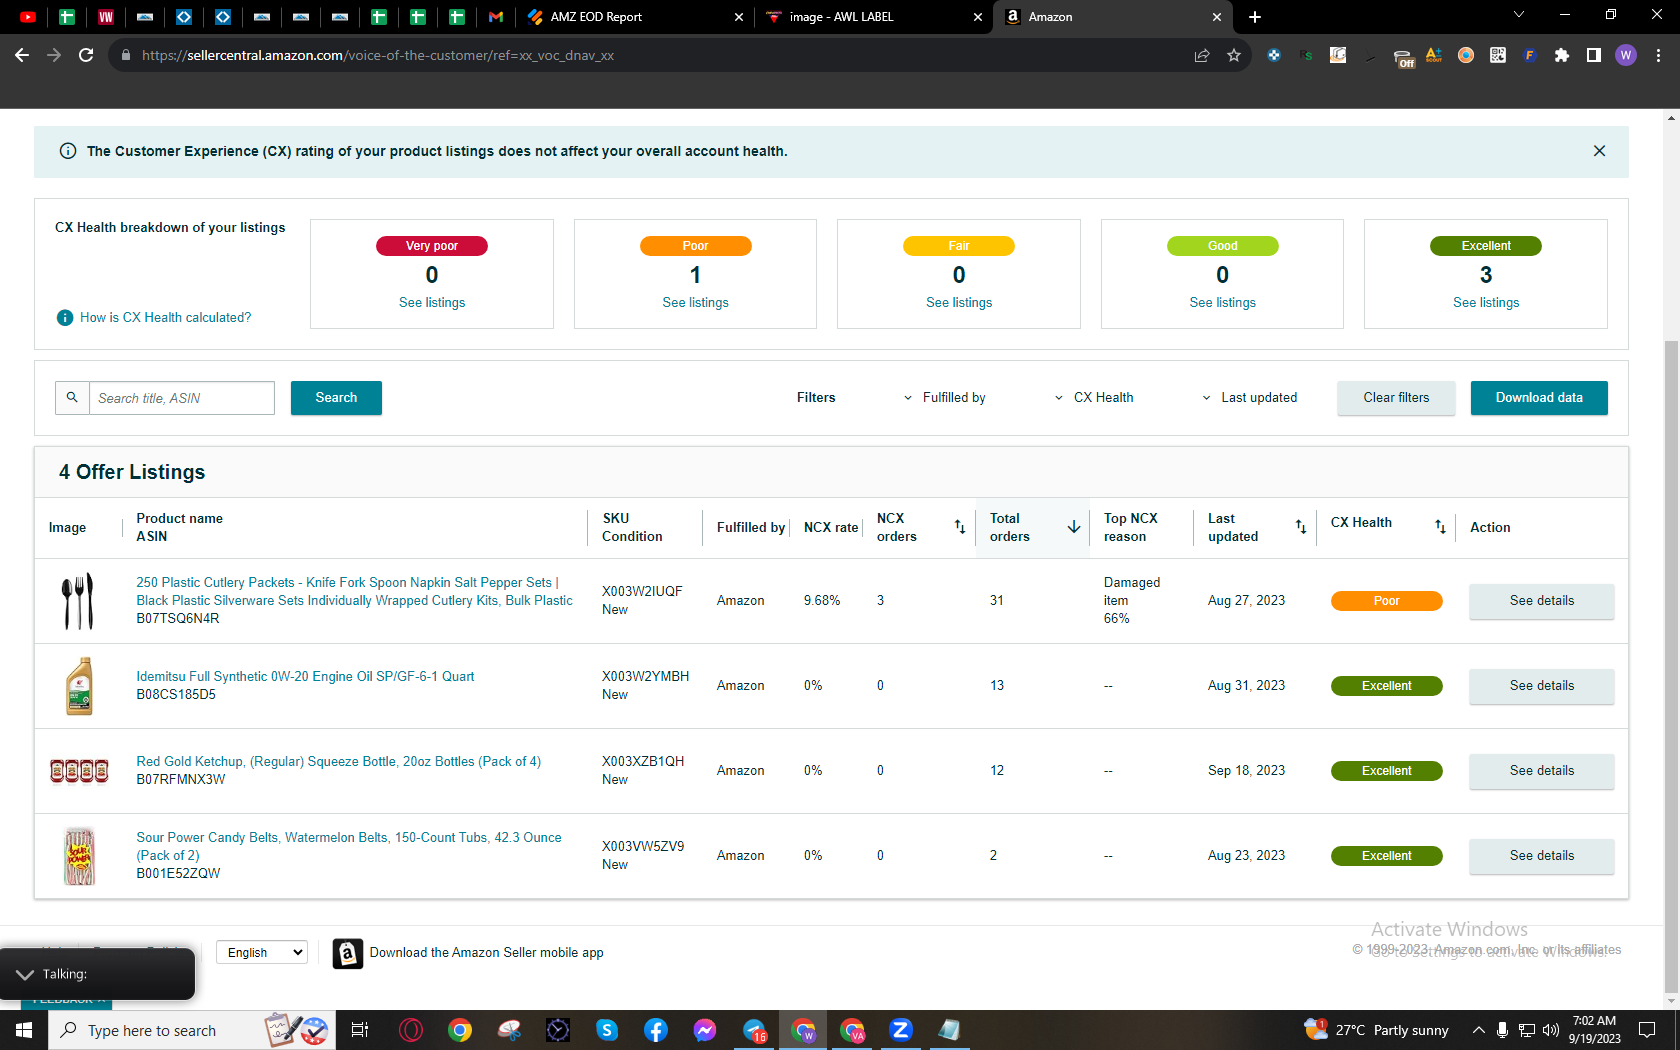Sort table by NCX orders arrows
This screenshot has height=1050, width=1680.
click(x=959, y=526)
